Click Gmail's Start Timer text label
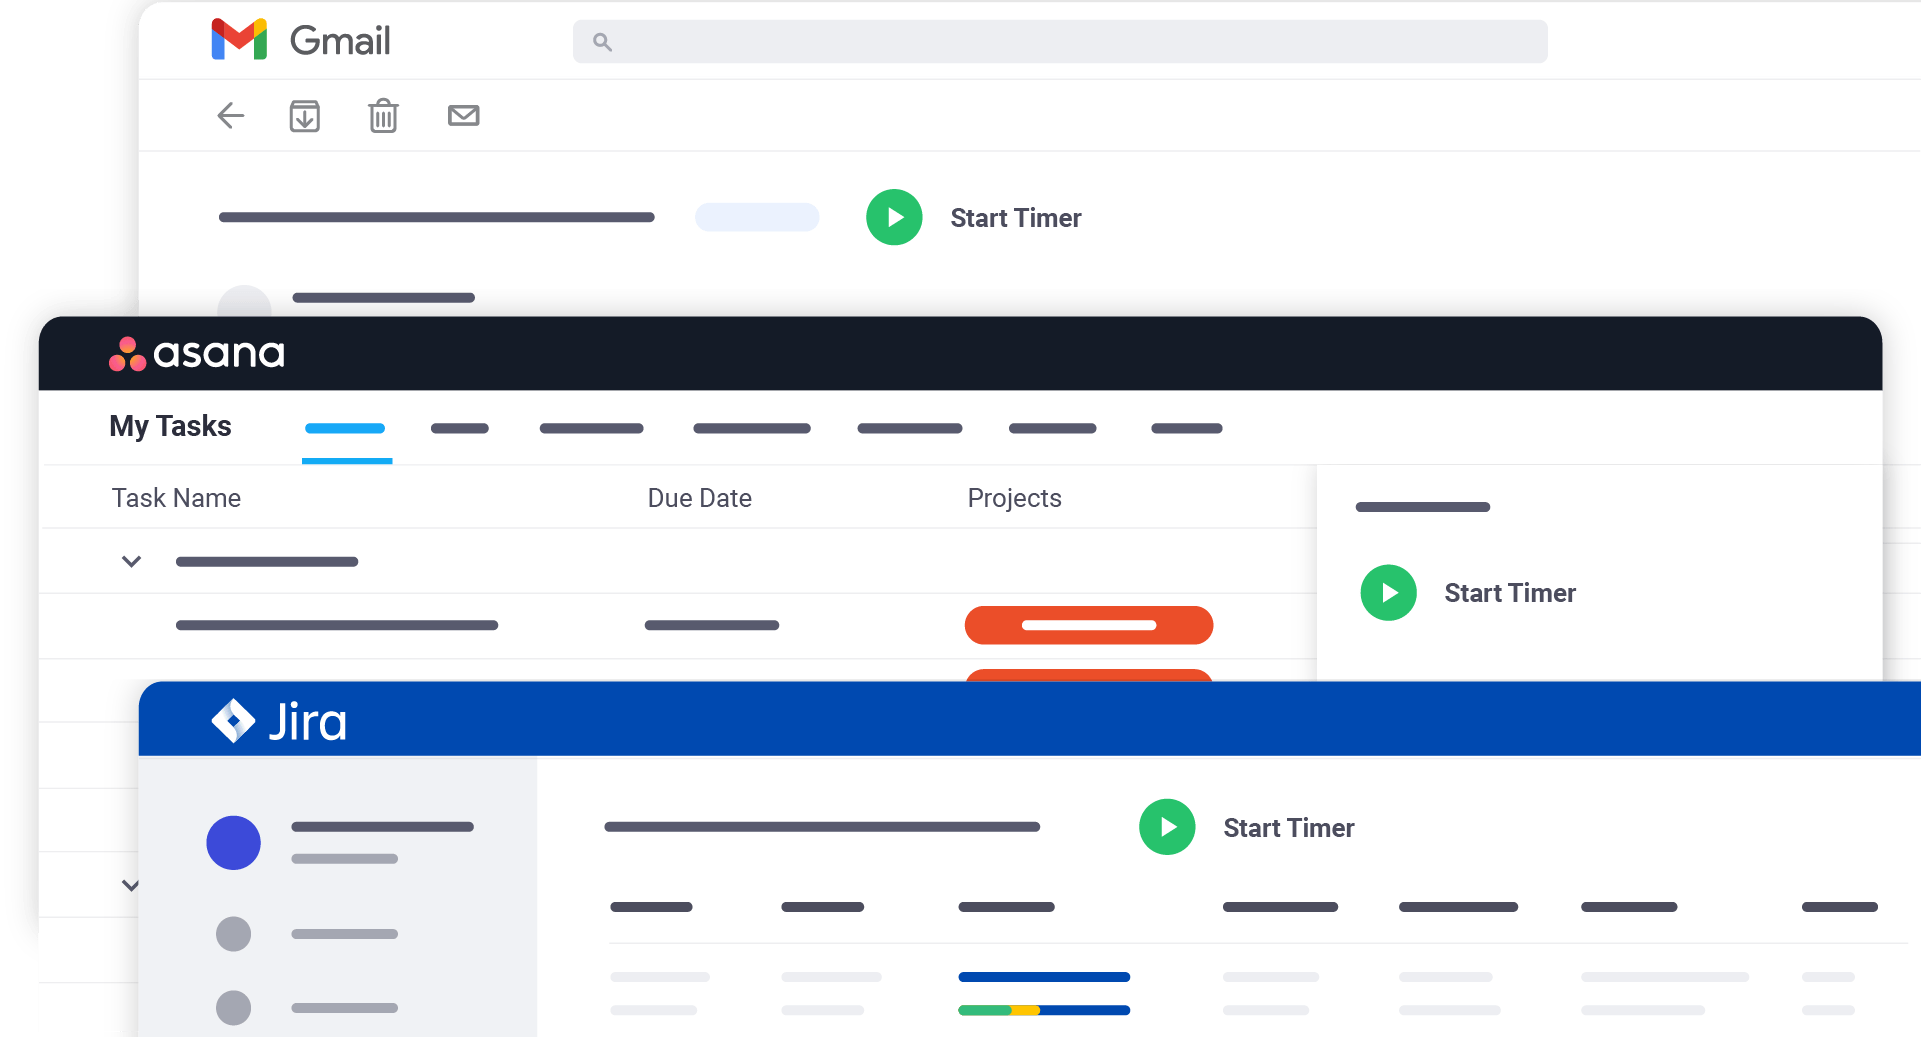This screenshot has height=1037, width=1921. 1016,218
